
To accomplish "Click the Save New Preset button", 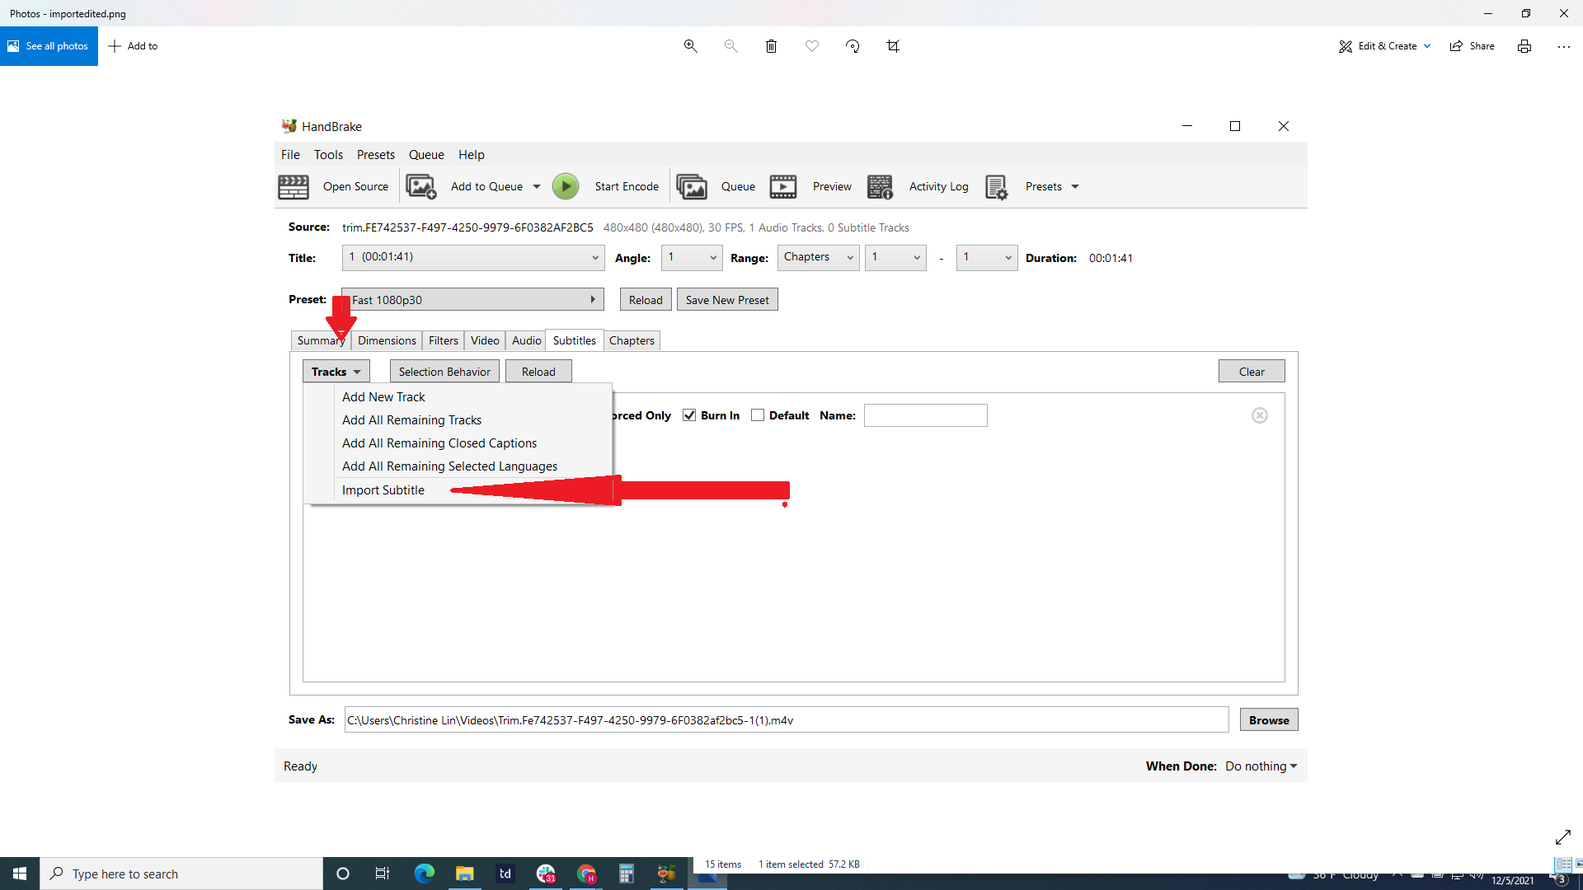I will 727,299.
